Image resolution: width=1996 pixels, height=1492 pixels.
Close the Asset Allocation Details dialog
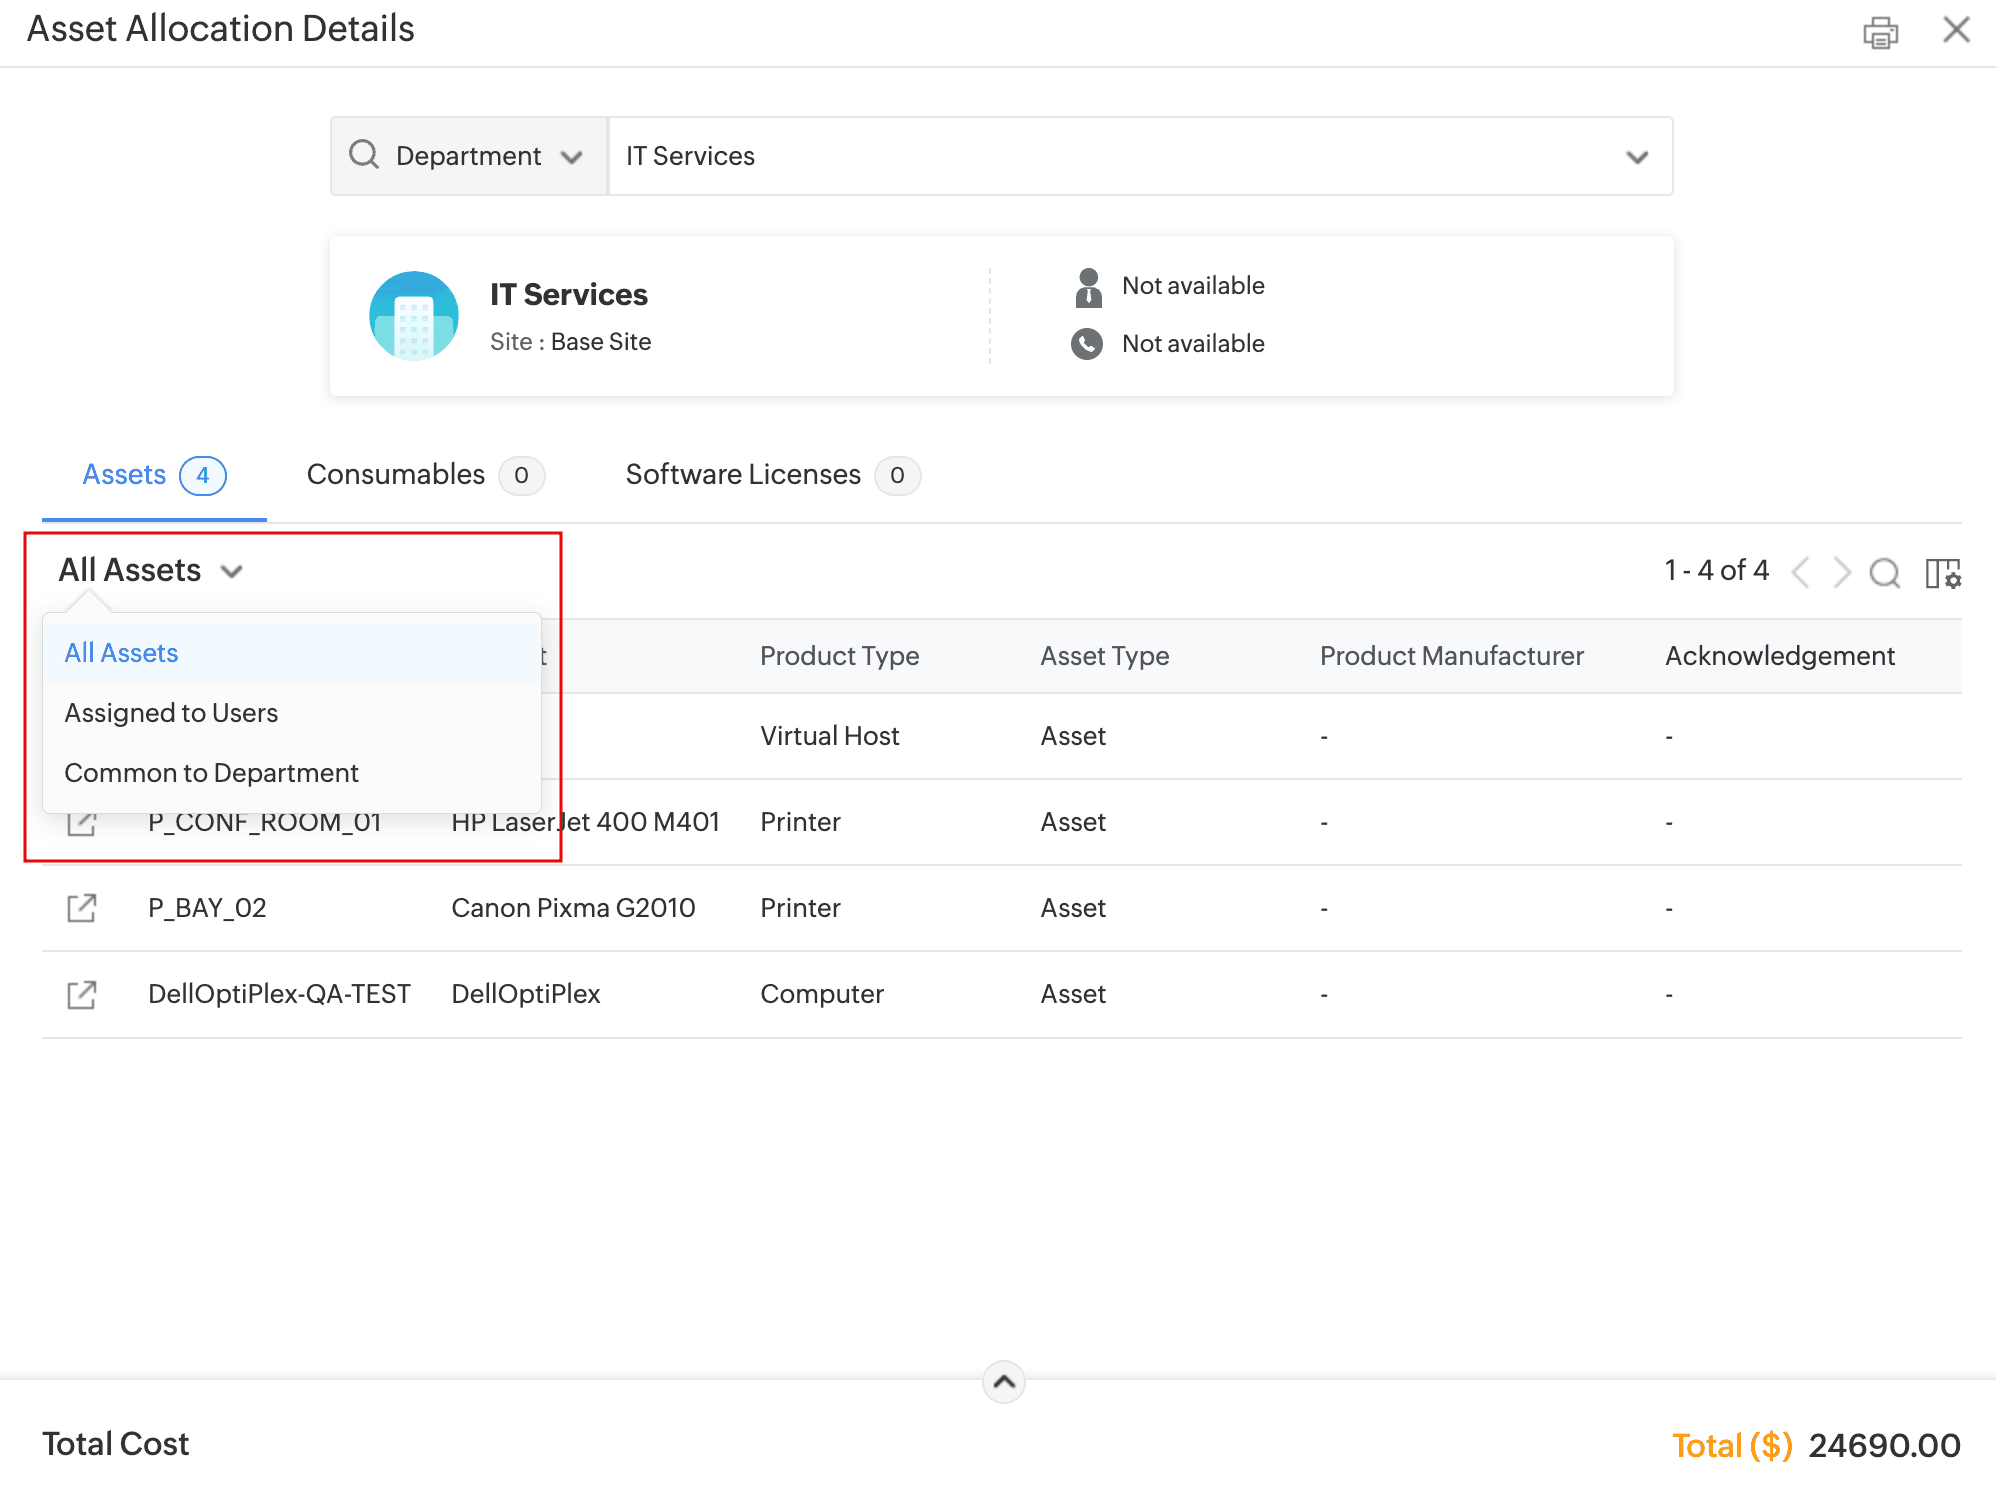pos(1956,30)
